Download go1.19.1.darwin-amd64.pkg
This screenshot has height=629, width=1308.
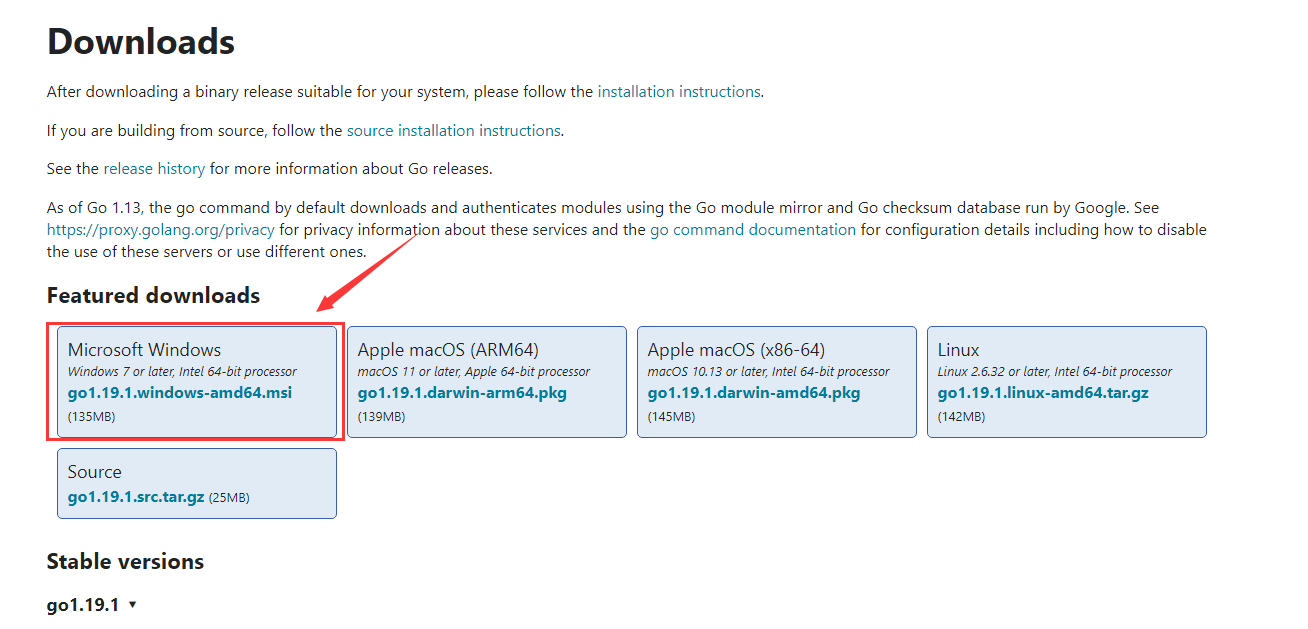pyautogui.click(x=754, y=393)
